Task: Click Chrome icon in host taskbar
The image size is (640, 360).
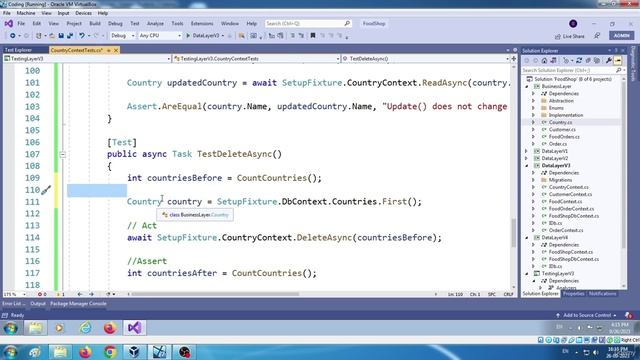Action: [110, 352]
